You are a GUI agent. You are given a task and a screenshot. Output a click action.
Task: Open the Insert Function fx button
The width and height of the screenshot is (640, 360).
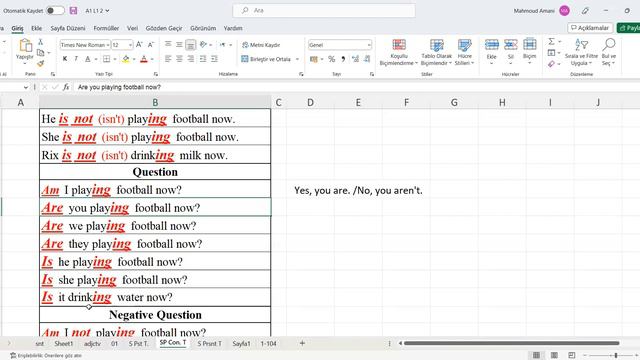(x=66, y=87)
